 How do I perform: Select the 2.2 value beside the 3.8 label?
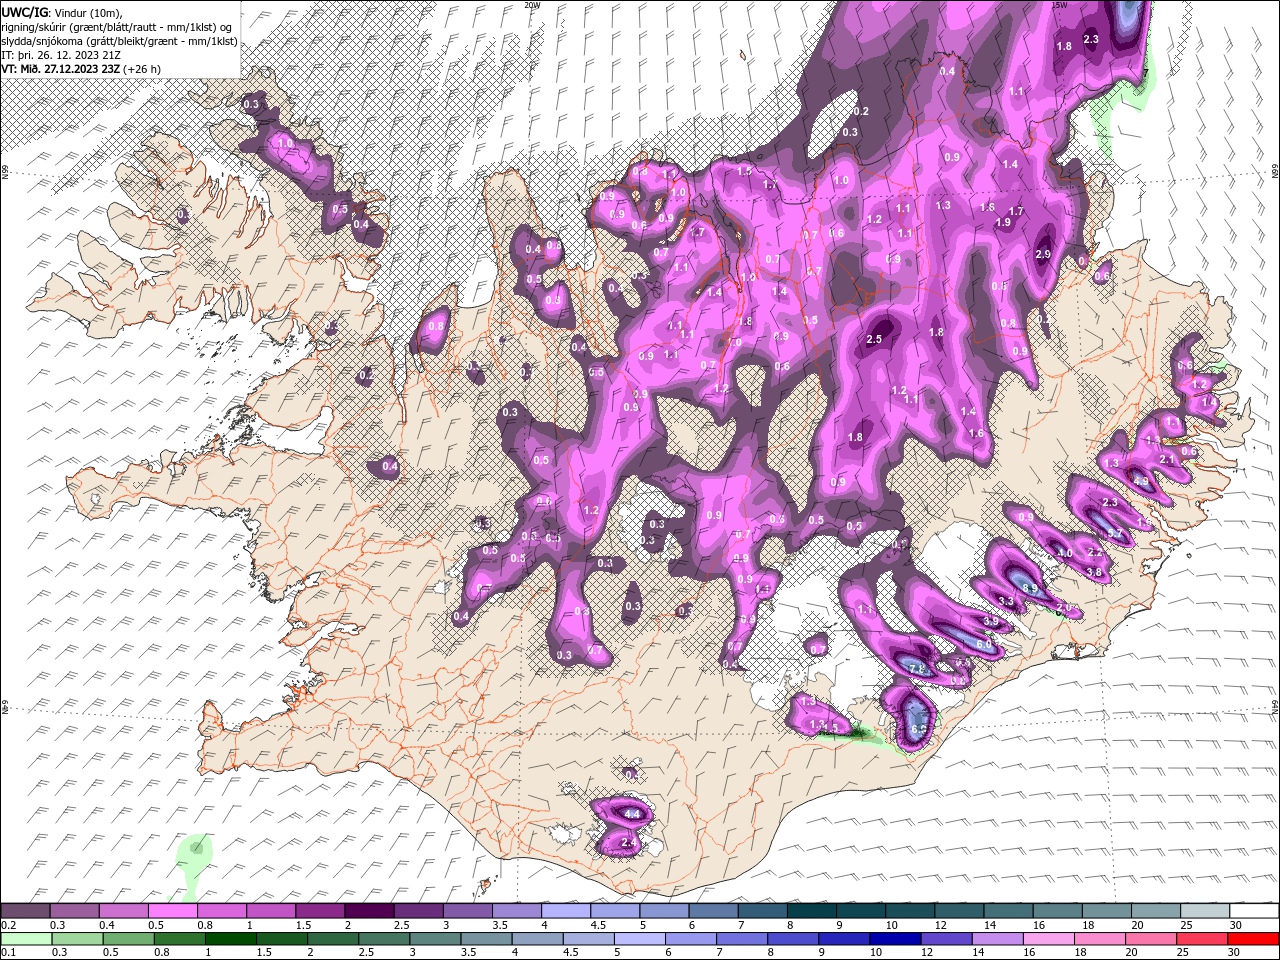[x=1094, y=552]
